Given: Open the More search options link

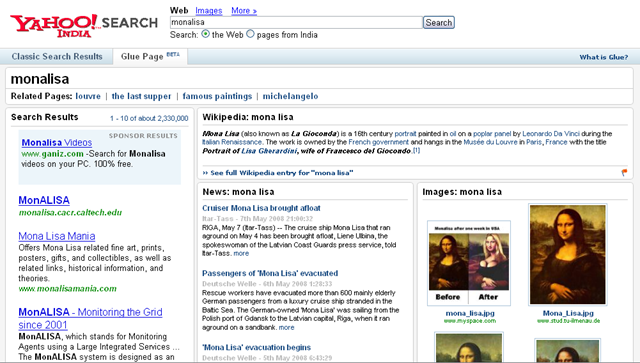Looking at the screenshot, I should [x=244, y=11].
